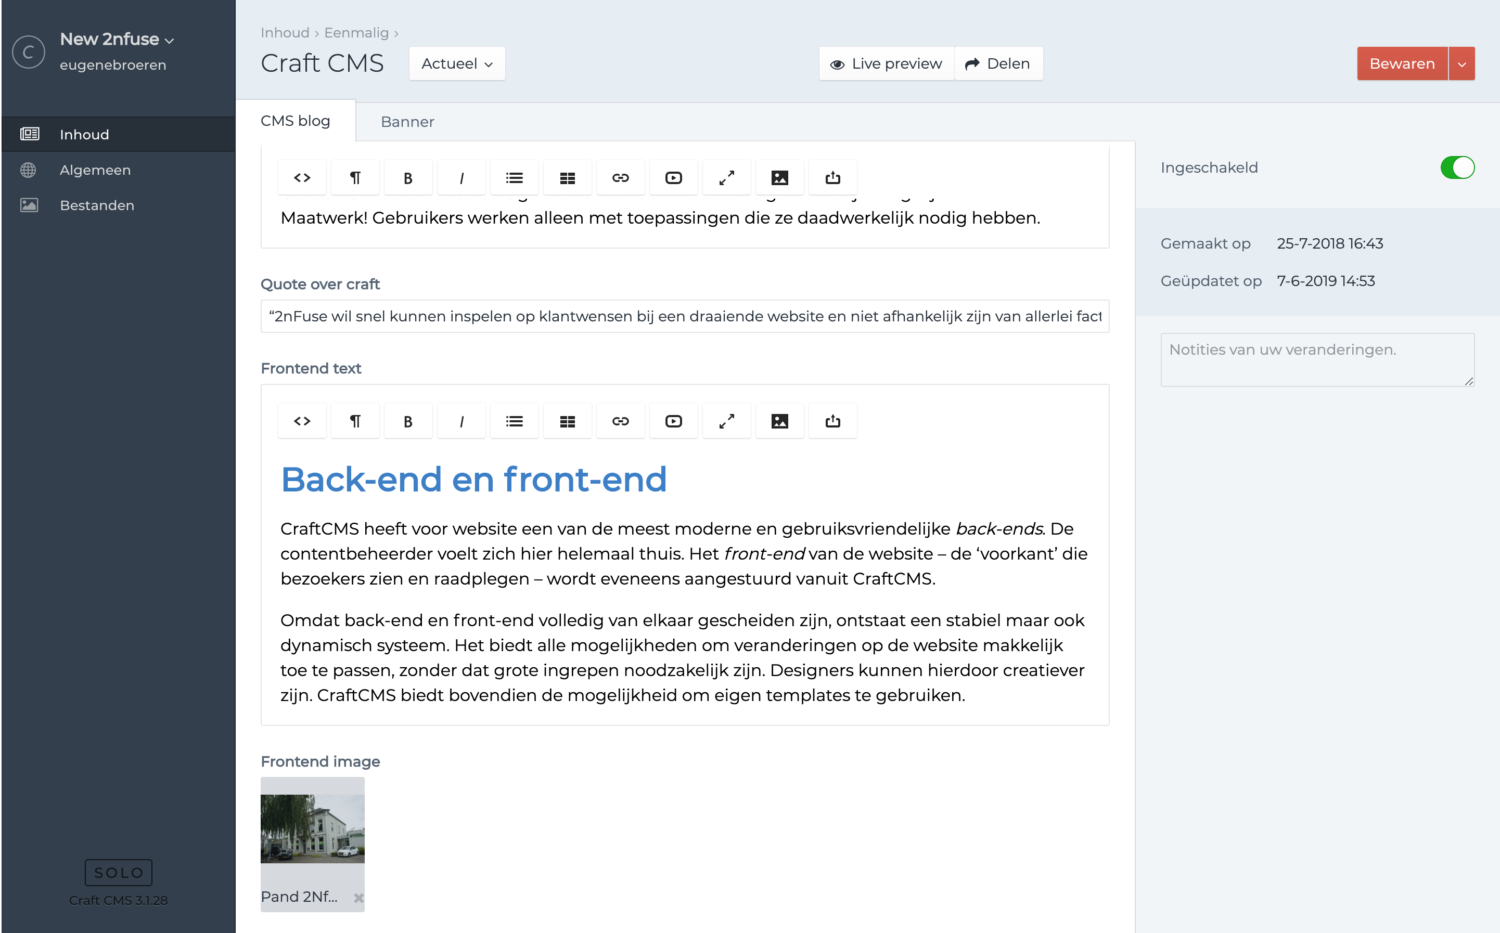Insert video in Frontend text editor
Screen dimensions: 1500x933
pos(673,421)
